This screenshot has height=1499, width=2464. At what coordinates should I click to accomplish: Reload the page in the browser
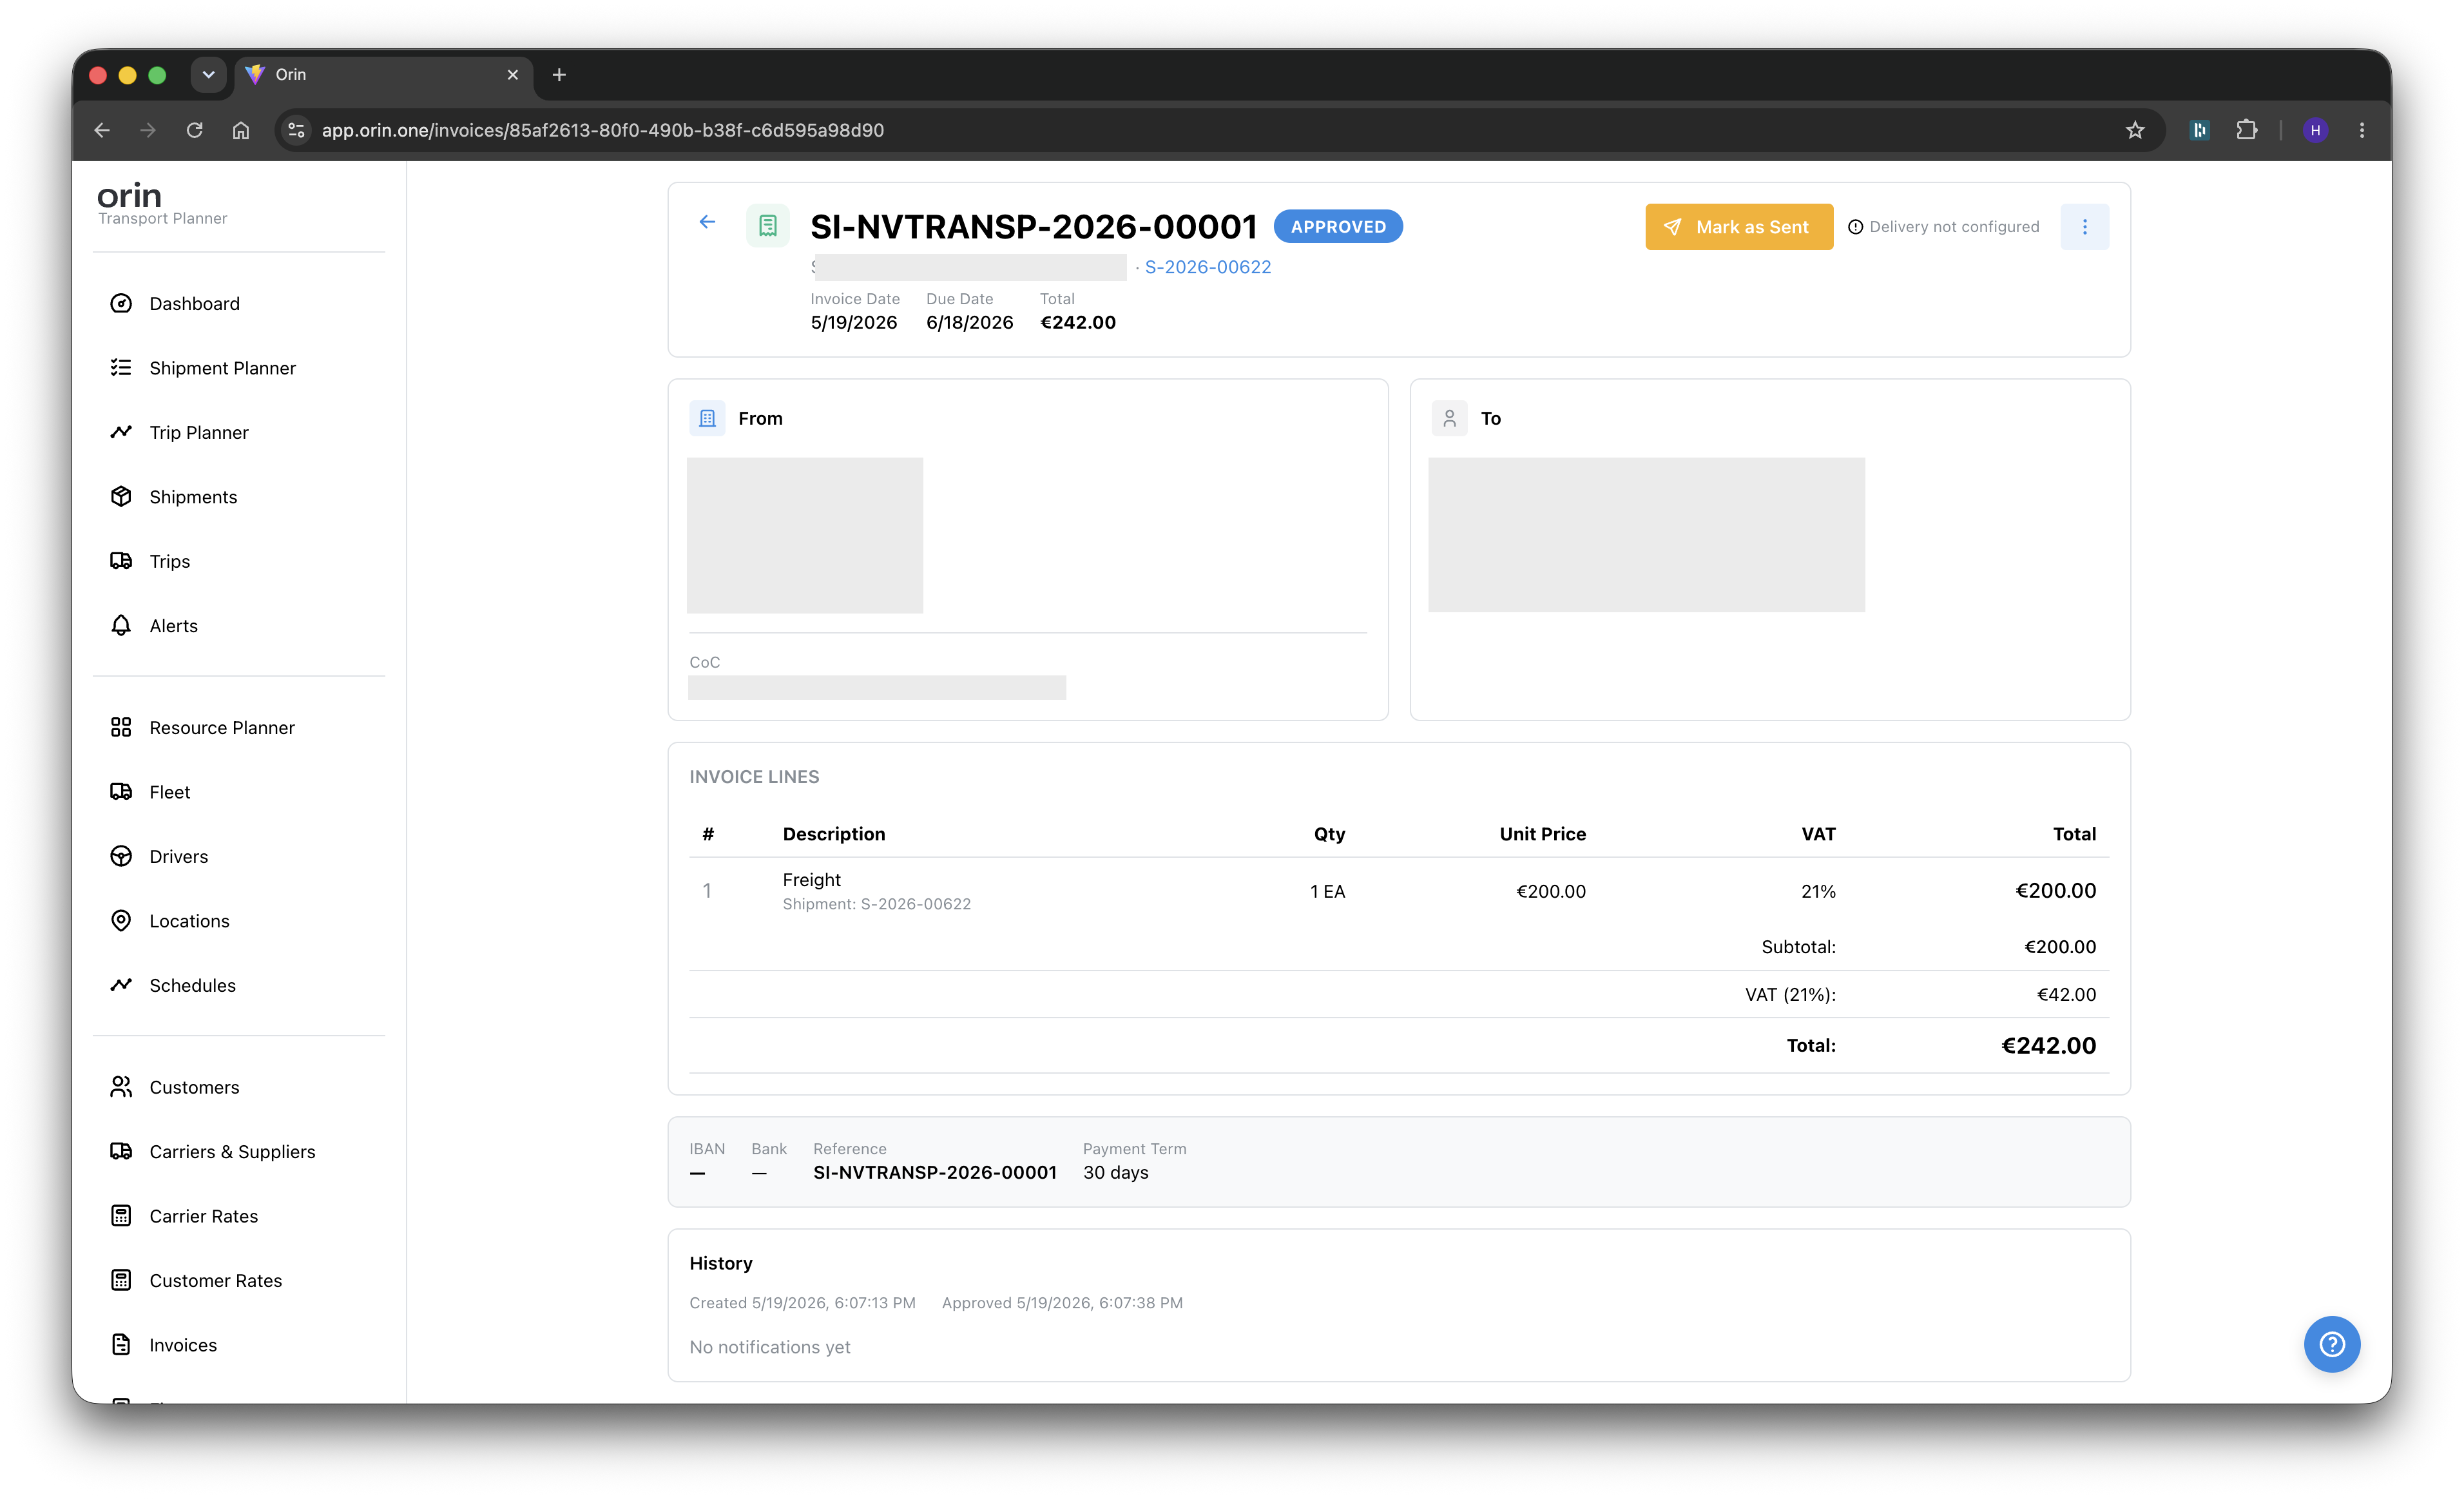pos(195,130)
